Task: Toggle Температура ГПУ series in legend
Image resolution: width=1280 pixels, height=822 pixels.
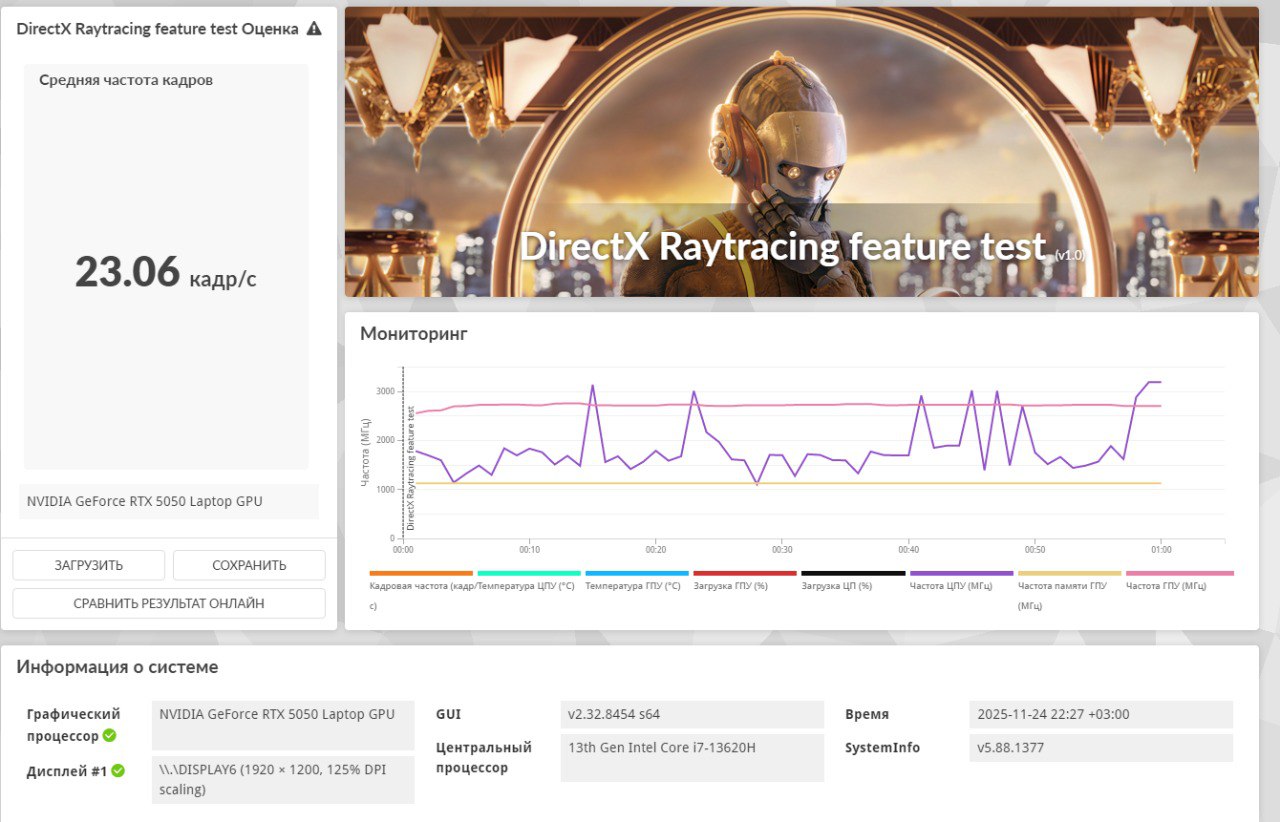Action: pyautogui.click(x=633, y=586)
